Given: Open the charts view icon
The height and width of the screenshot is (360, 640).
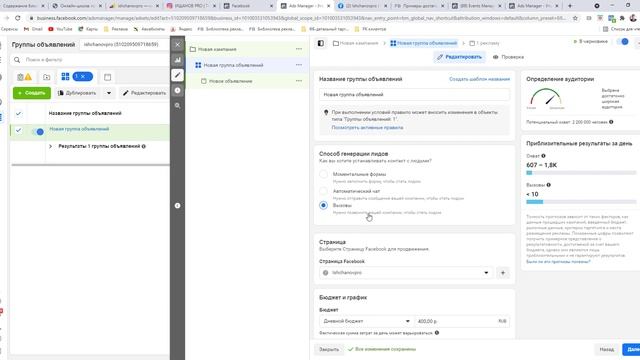Looking at the screenshot, I should [x=178, y=60].
